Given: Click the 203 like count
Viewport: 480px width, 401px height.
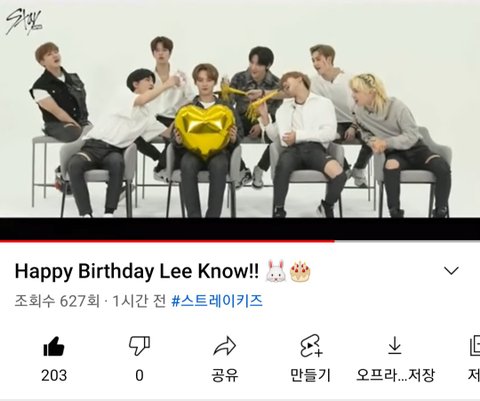Looking at the screenshot, I should pos(54,375).
